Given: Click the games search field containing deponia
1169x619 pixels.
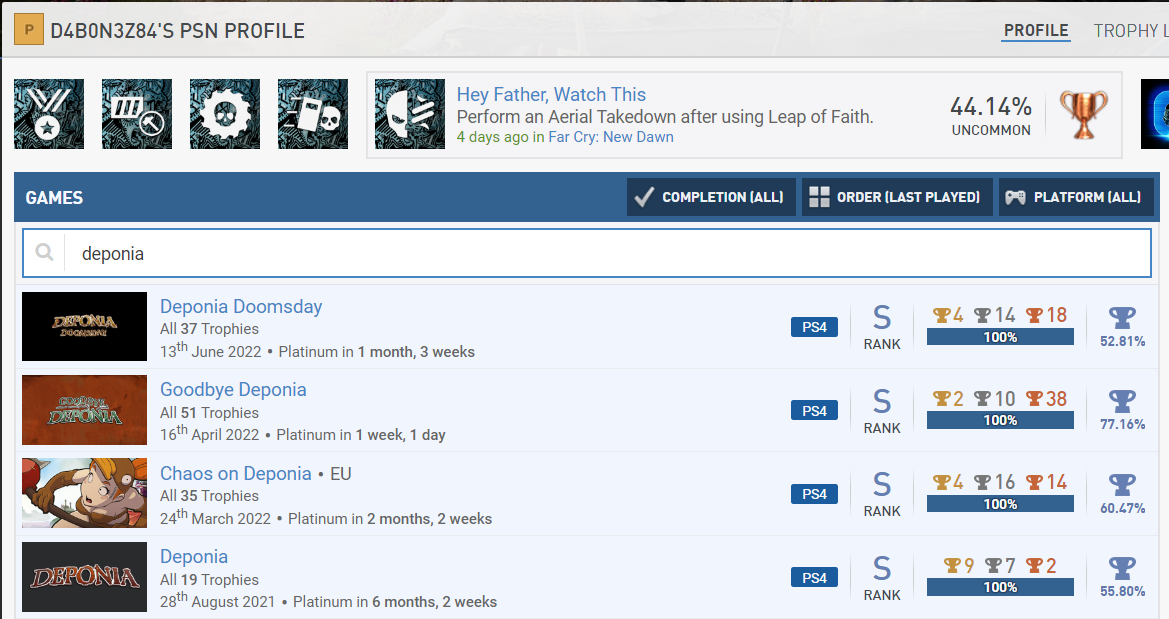Looking at the screenshot, I should (587, 254).
